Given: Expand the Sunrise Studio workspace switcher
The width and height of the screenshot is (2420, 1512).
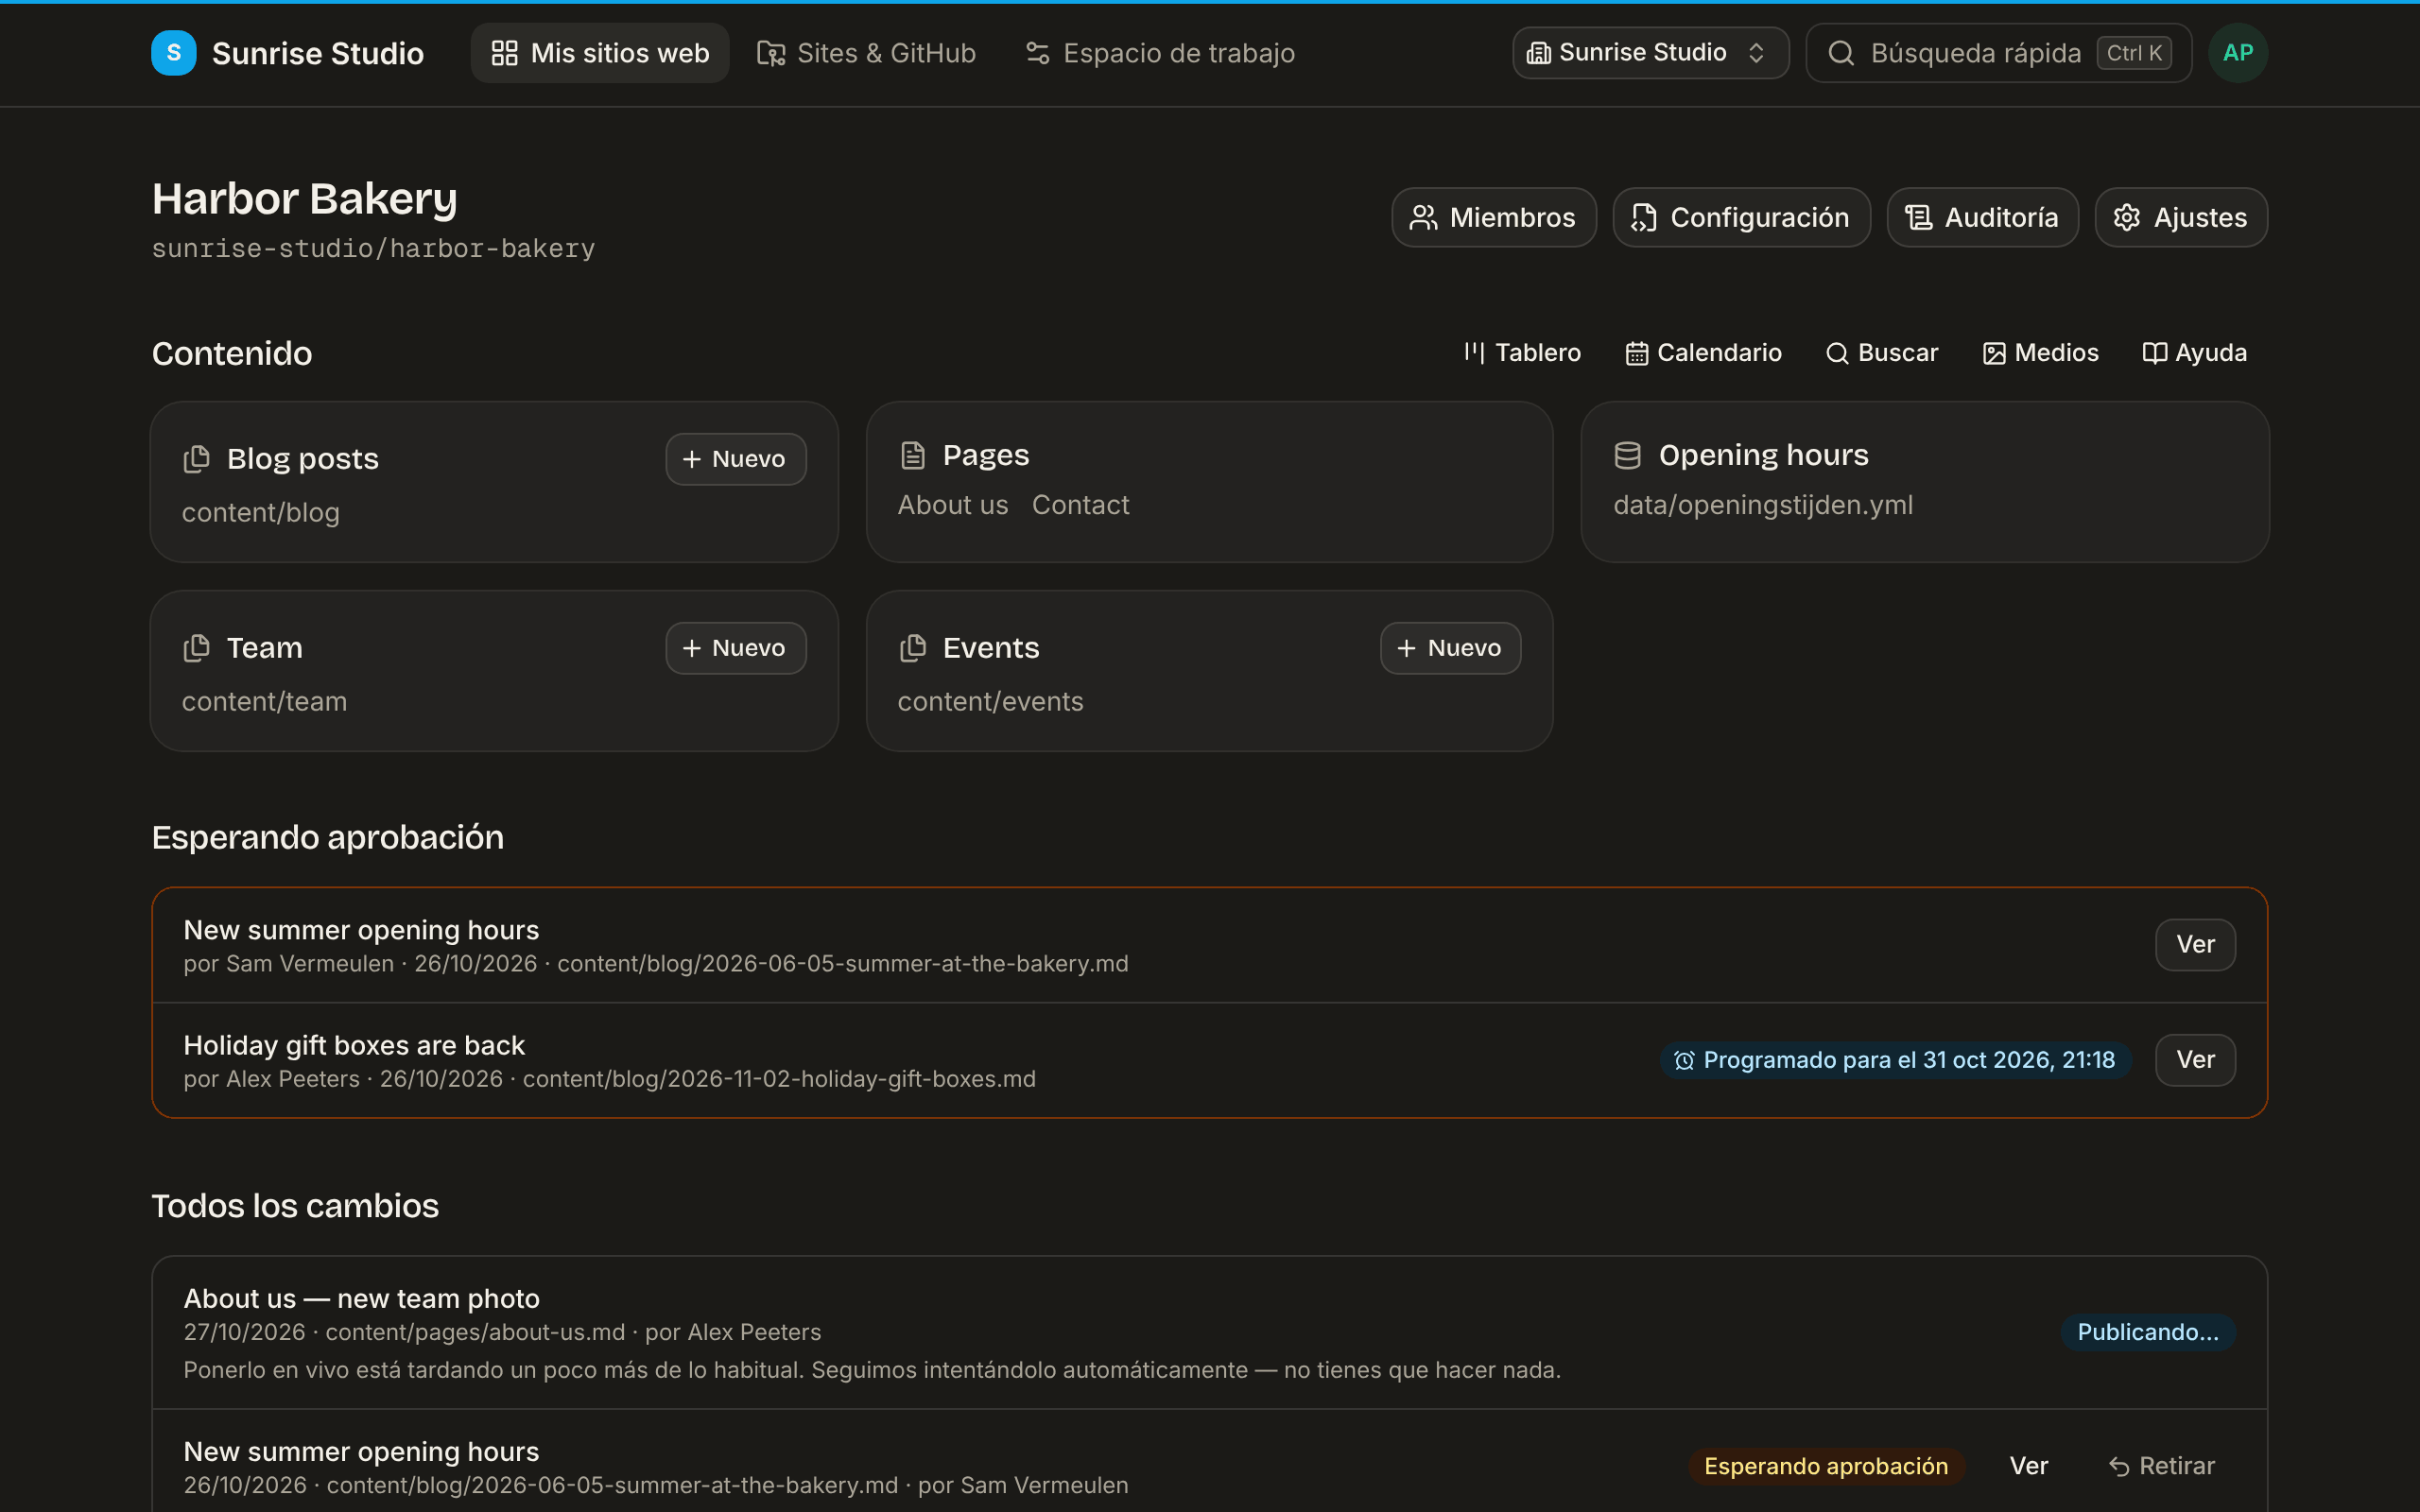Looking at the screenshot, I should coord(1650,53).
